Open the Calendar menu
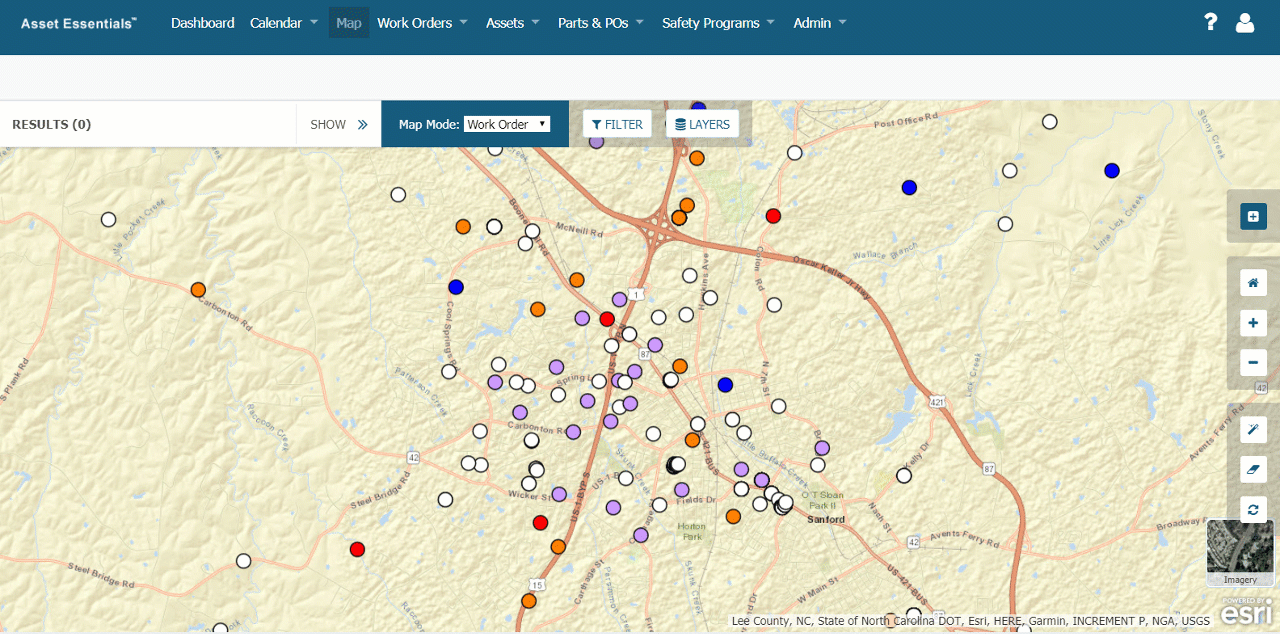This screenshot has width=1280, height=634. tap(284, 22)
